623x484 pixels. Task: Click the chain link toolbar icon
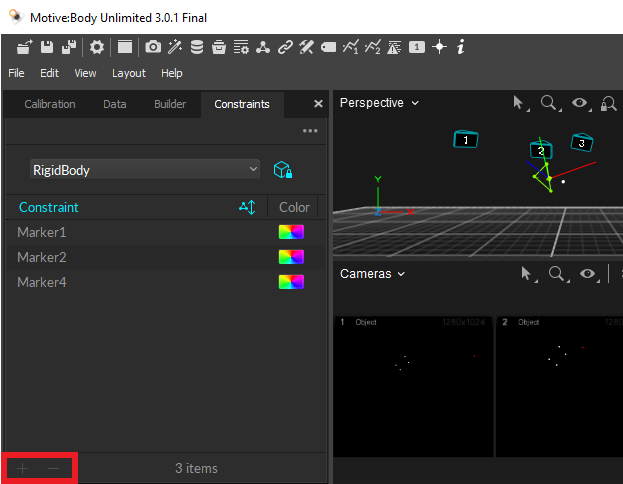285,47
